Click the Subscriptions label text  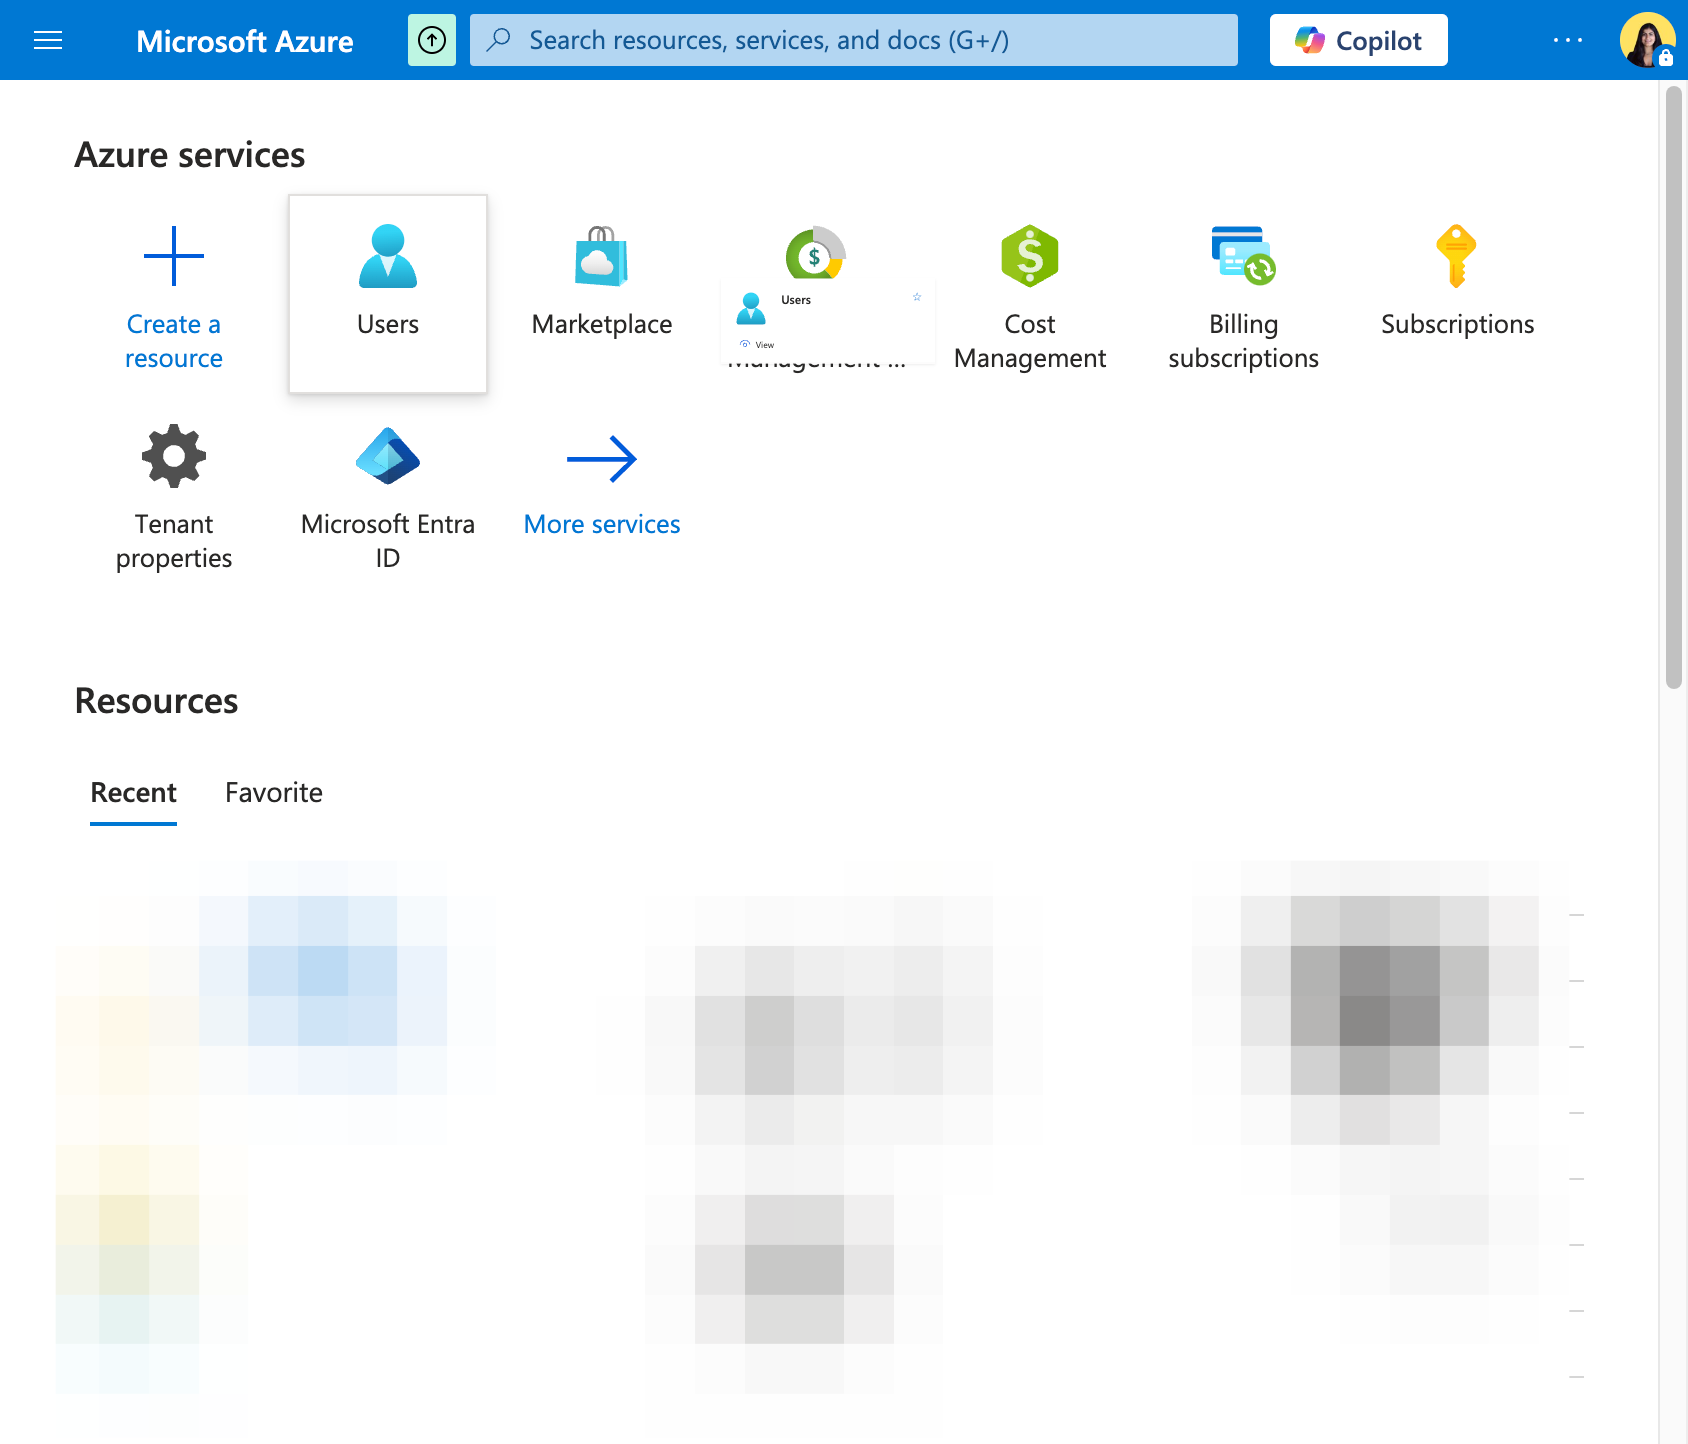(1457, 324)
